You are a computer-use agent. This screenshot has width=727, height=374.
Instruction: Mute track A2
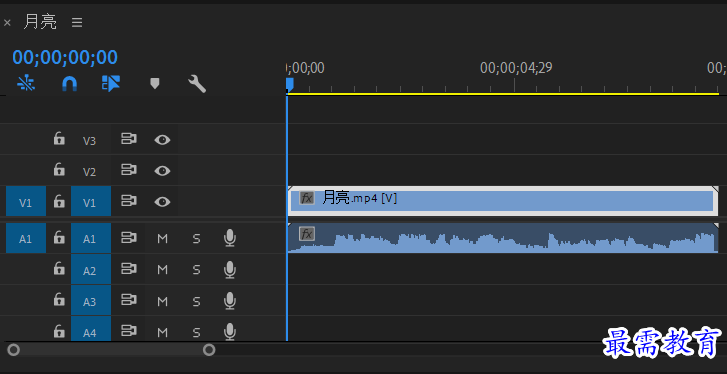(x=162, y=270)
